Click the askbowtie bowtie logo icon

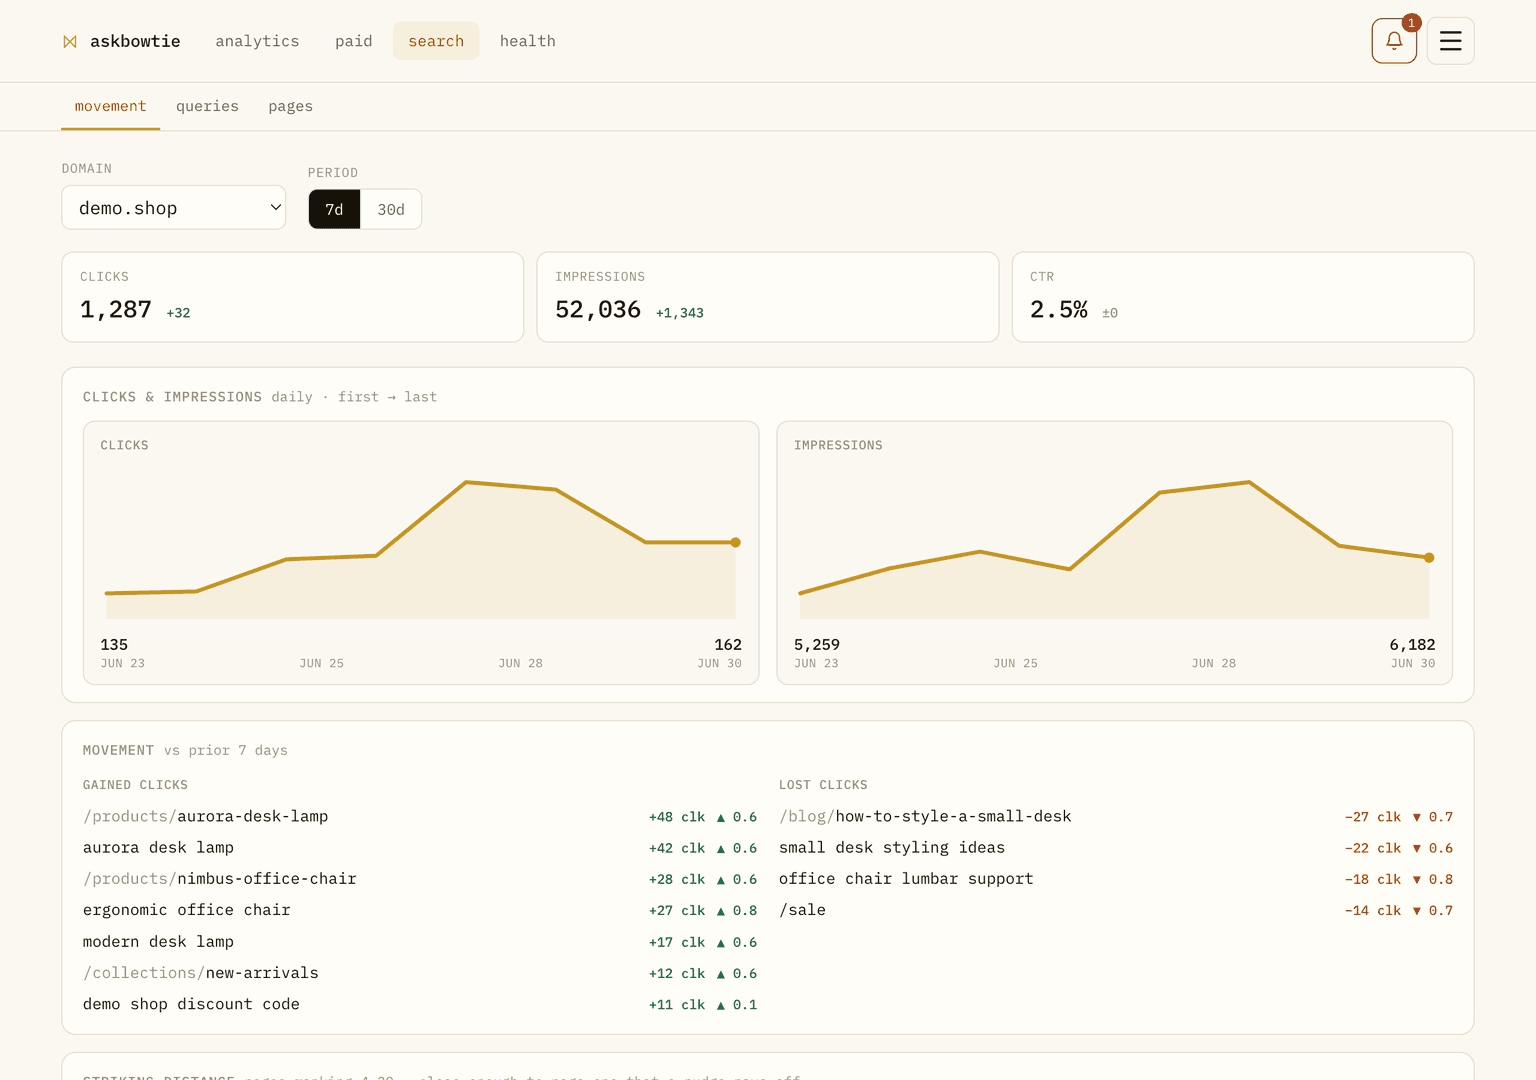(70, 41)
